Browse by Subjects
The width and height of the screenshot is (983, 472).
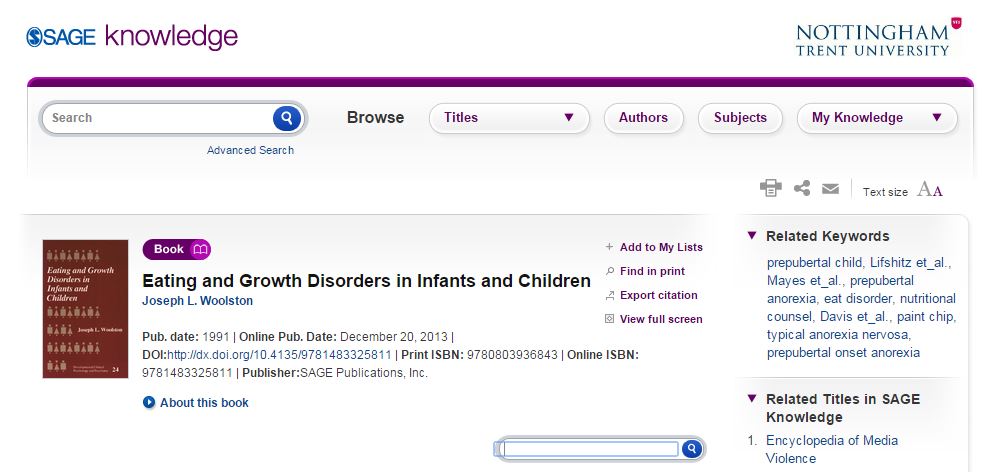pos(740,118)
